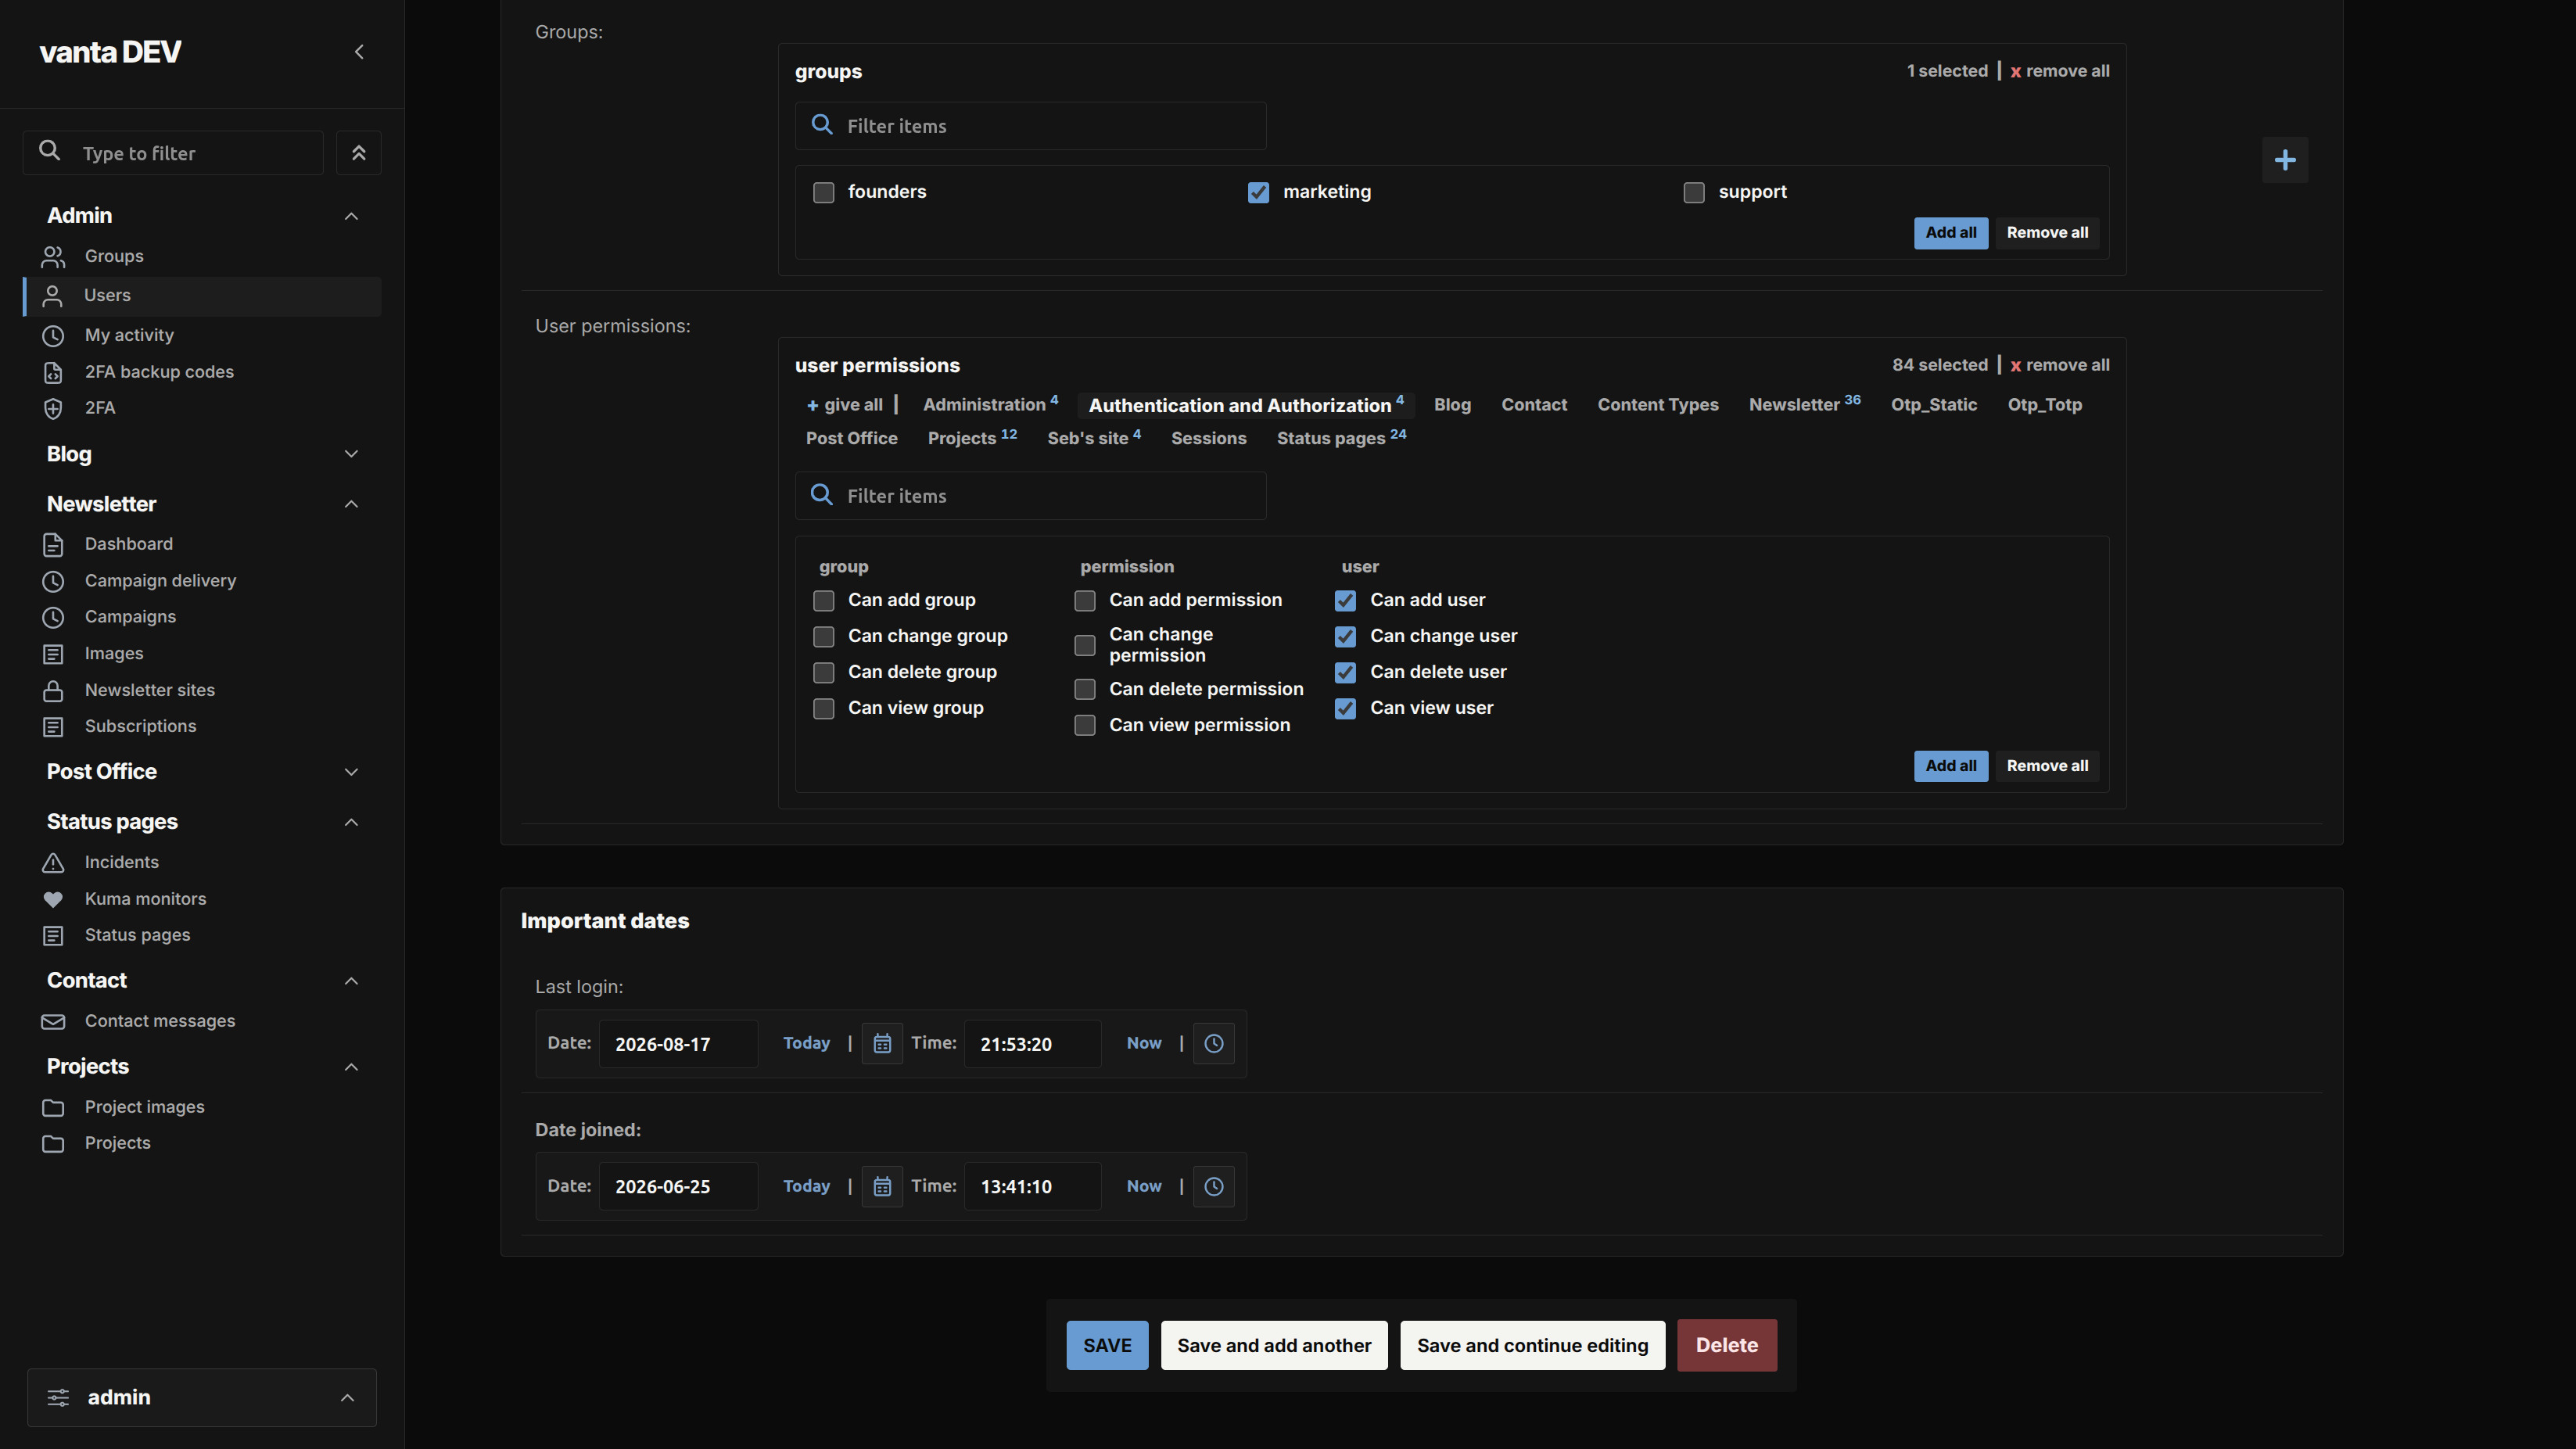2576x1449 pixels.
Task: Click the 2FA backup codes file icon
Action: tap(53, 372)
